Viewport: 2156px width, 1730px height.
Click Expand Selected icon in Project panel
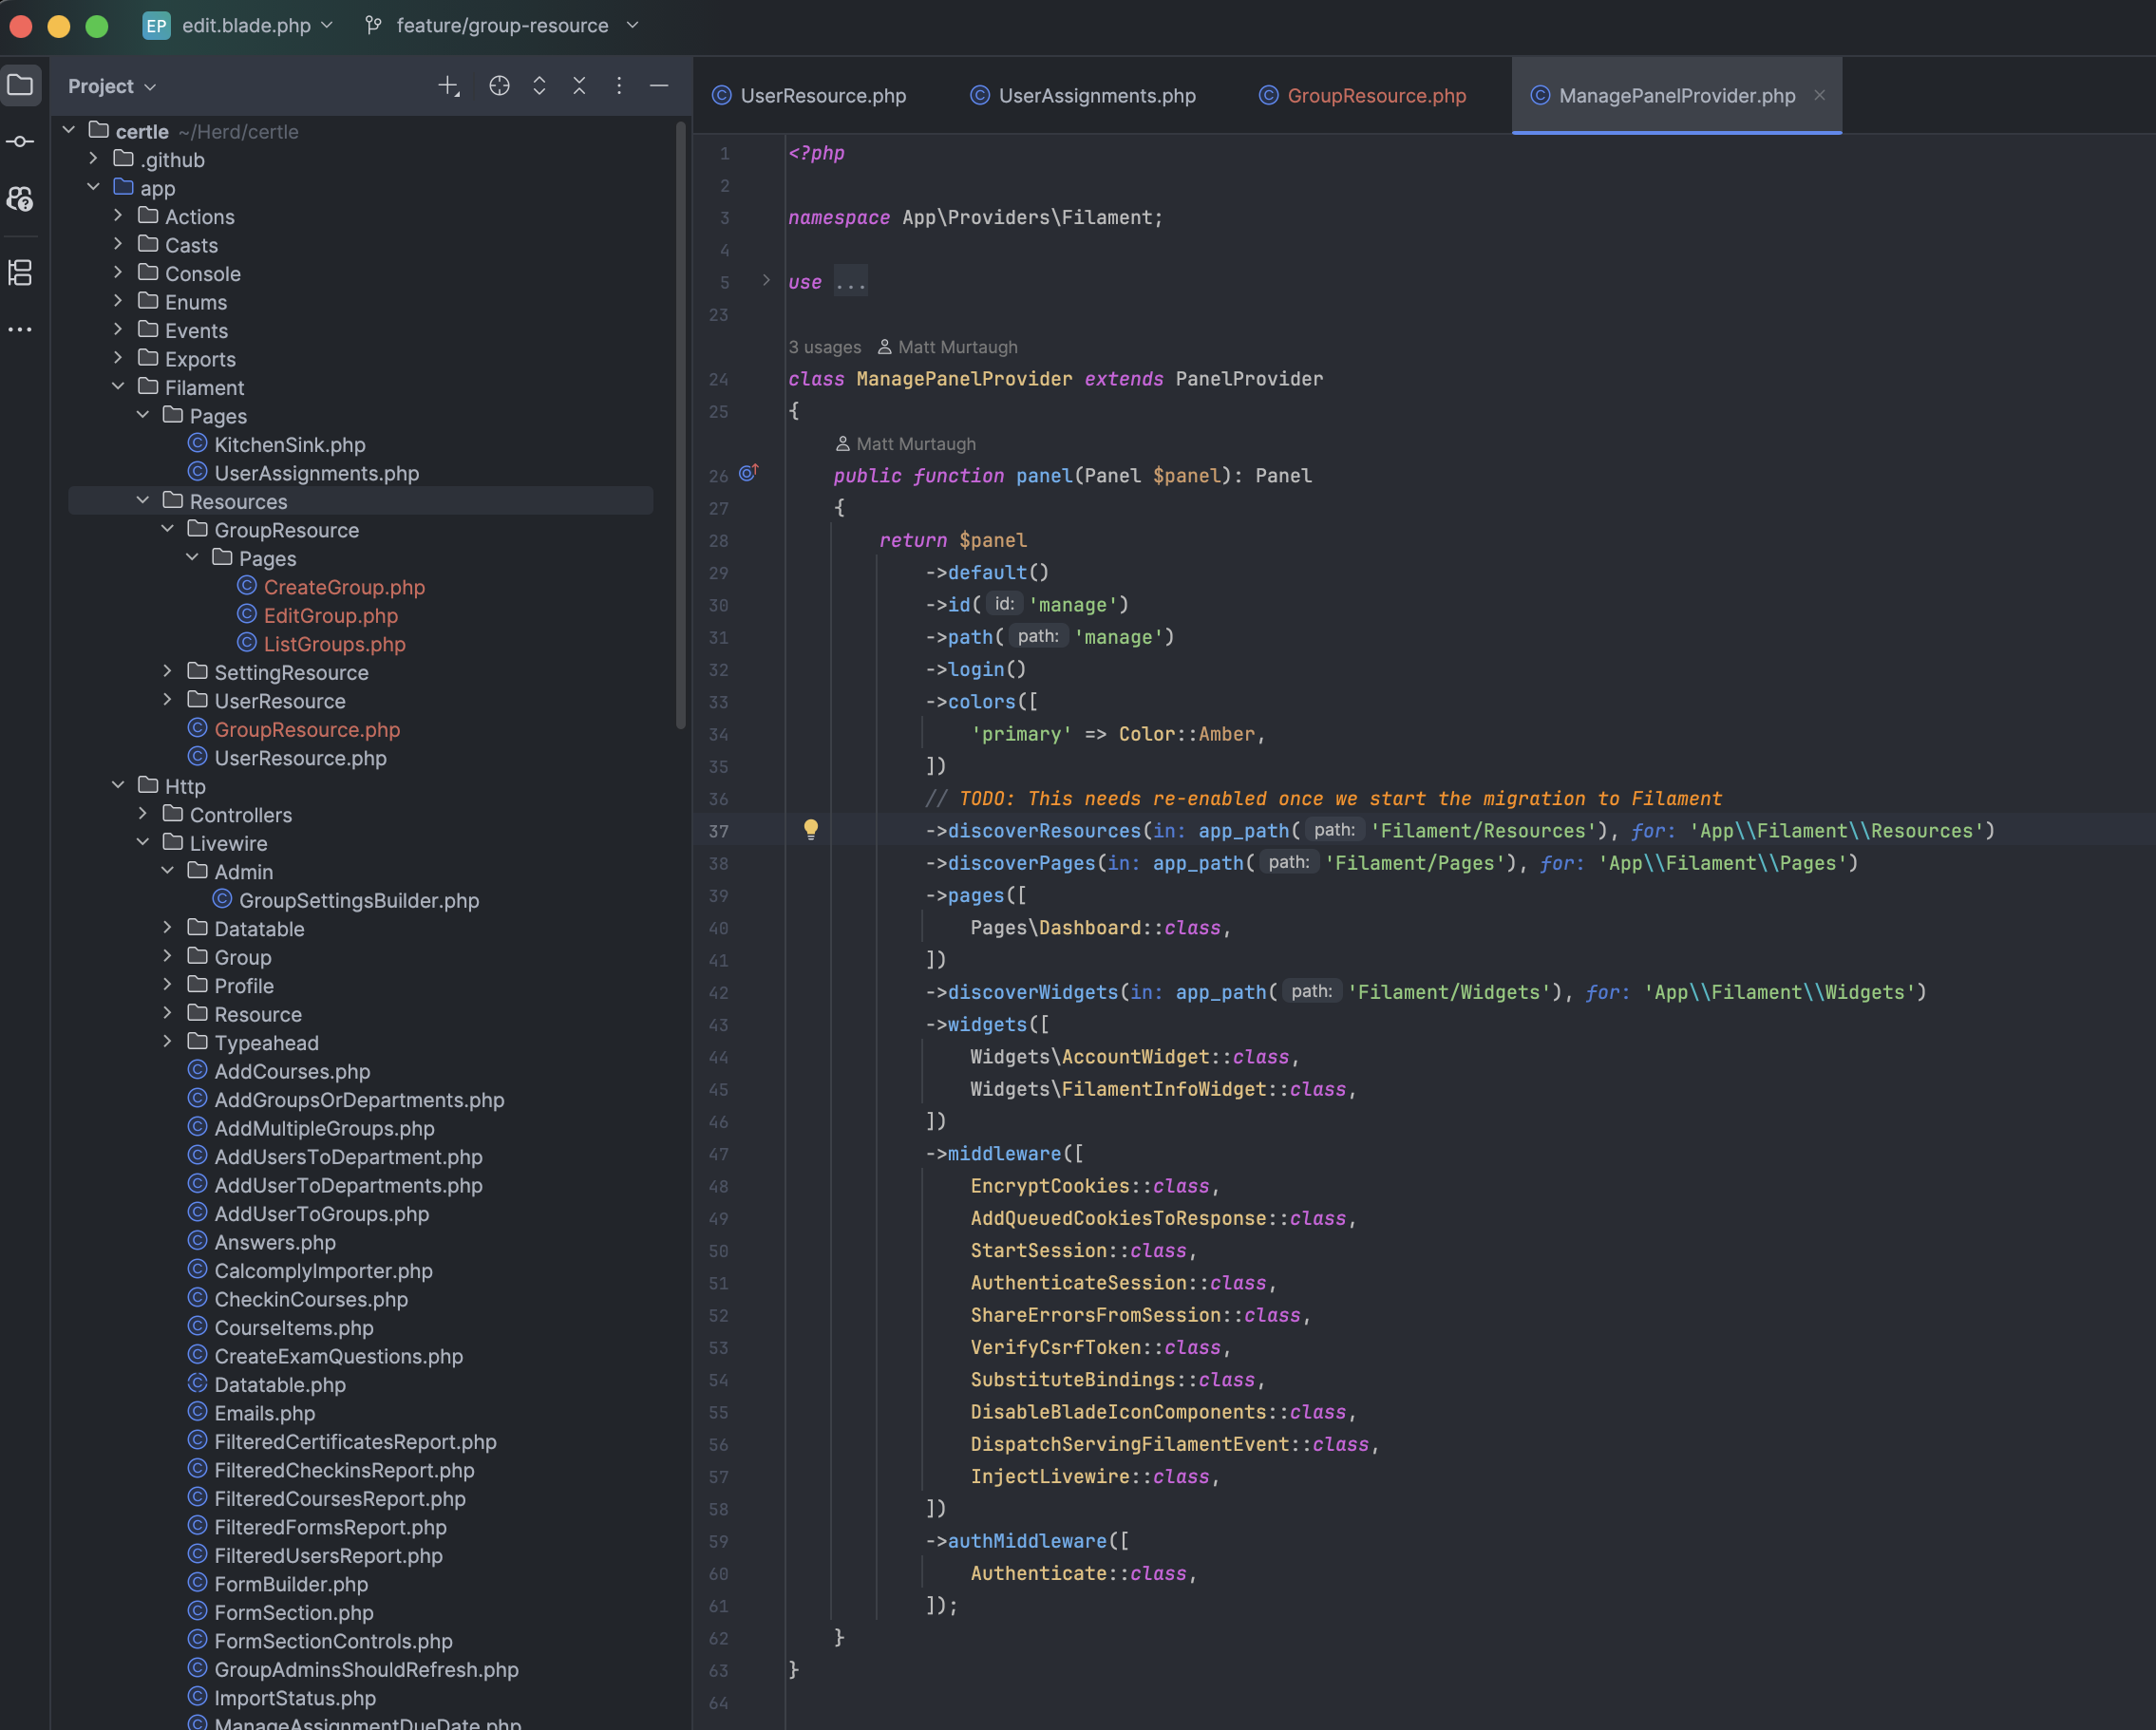tap(539, 86)
